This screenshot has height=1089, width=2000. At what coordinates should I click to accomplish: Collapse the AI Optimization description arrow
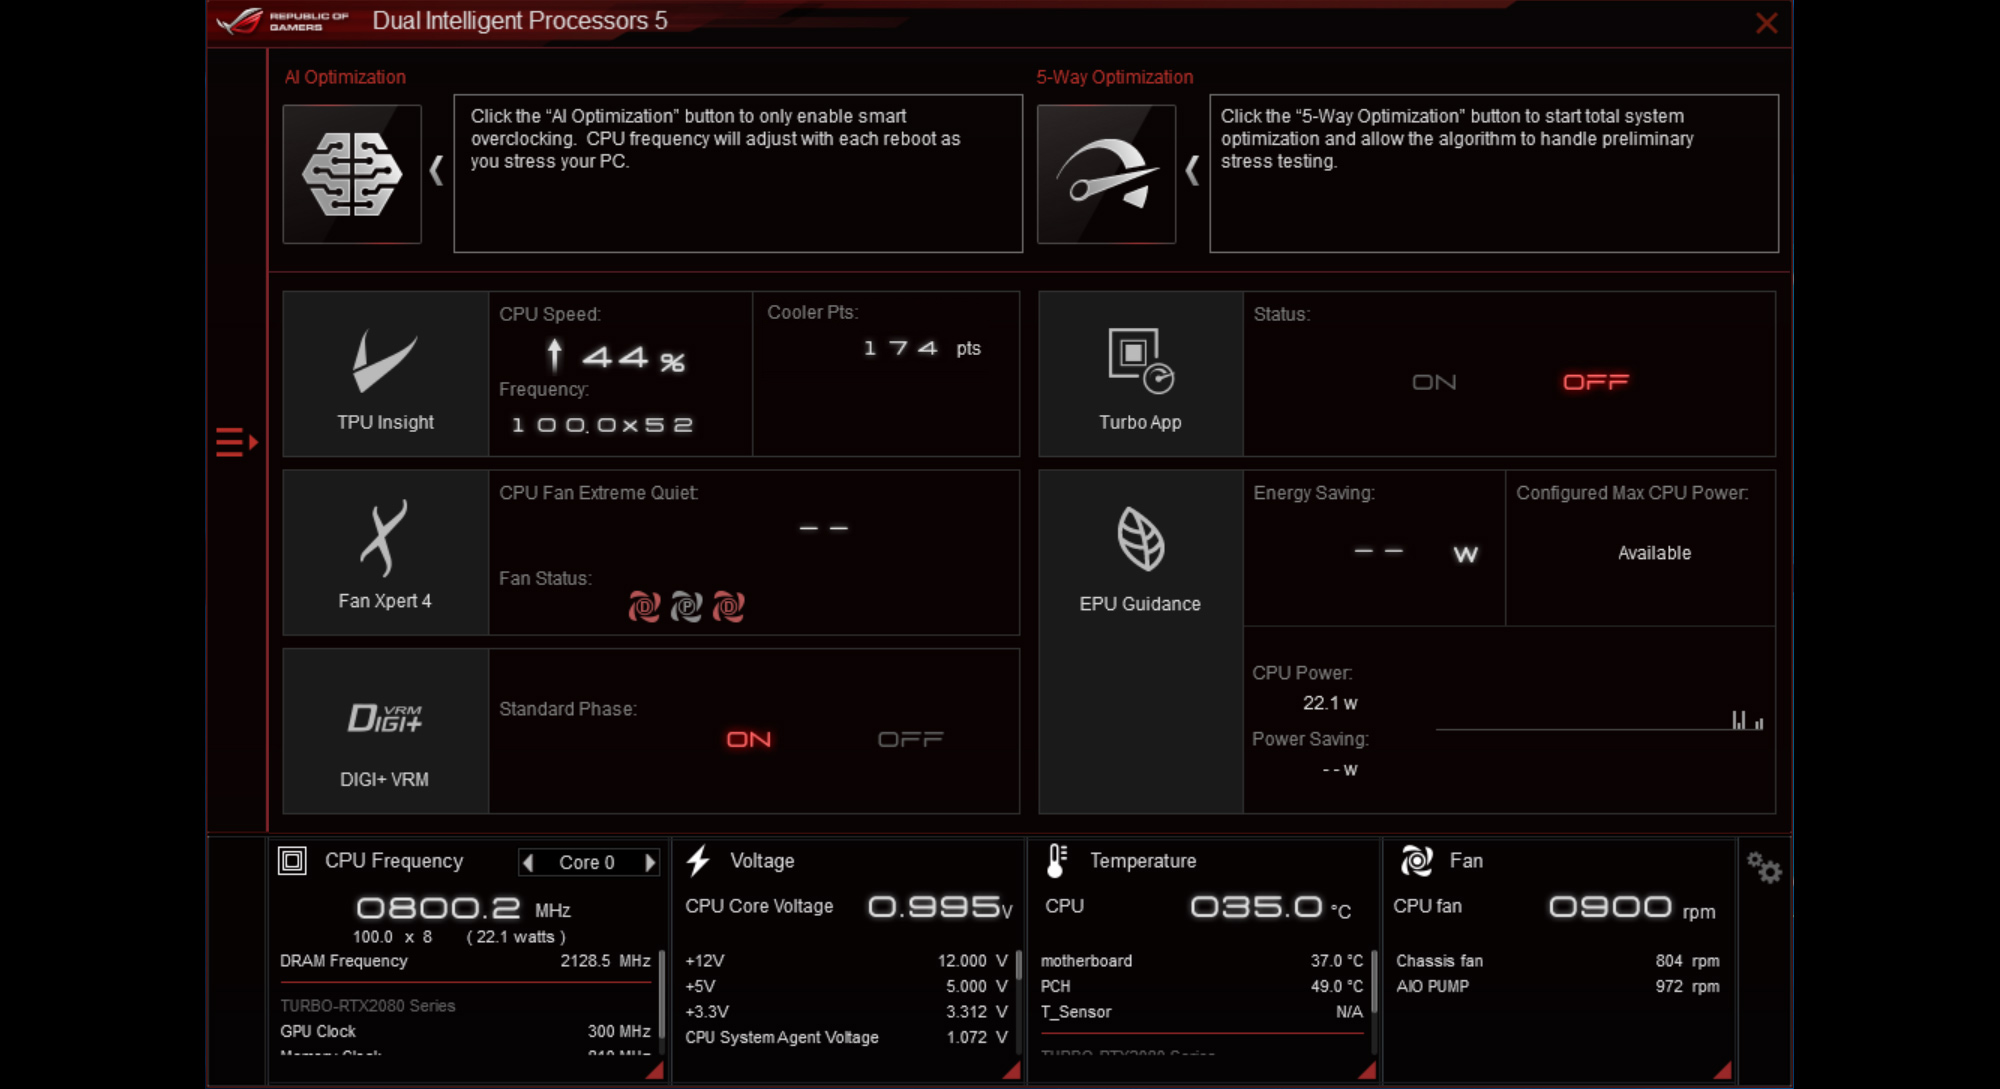tap(436, 170)
